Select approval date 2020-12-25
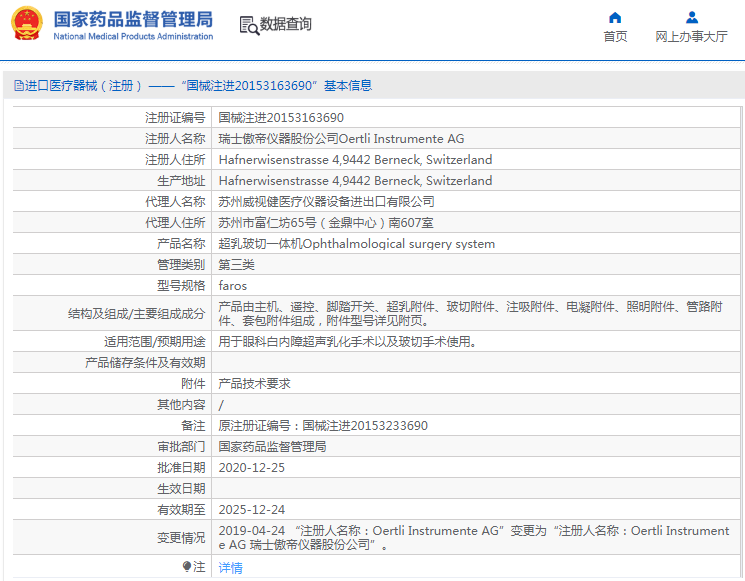745x581 pixels. [x=251, y=468]
